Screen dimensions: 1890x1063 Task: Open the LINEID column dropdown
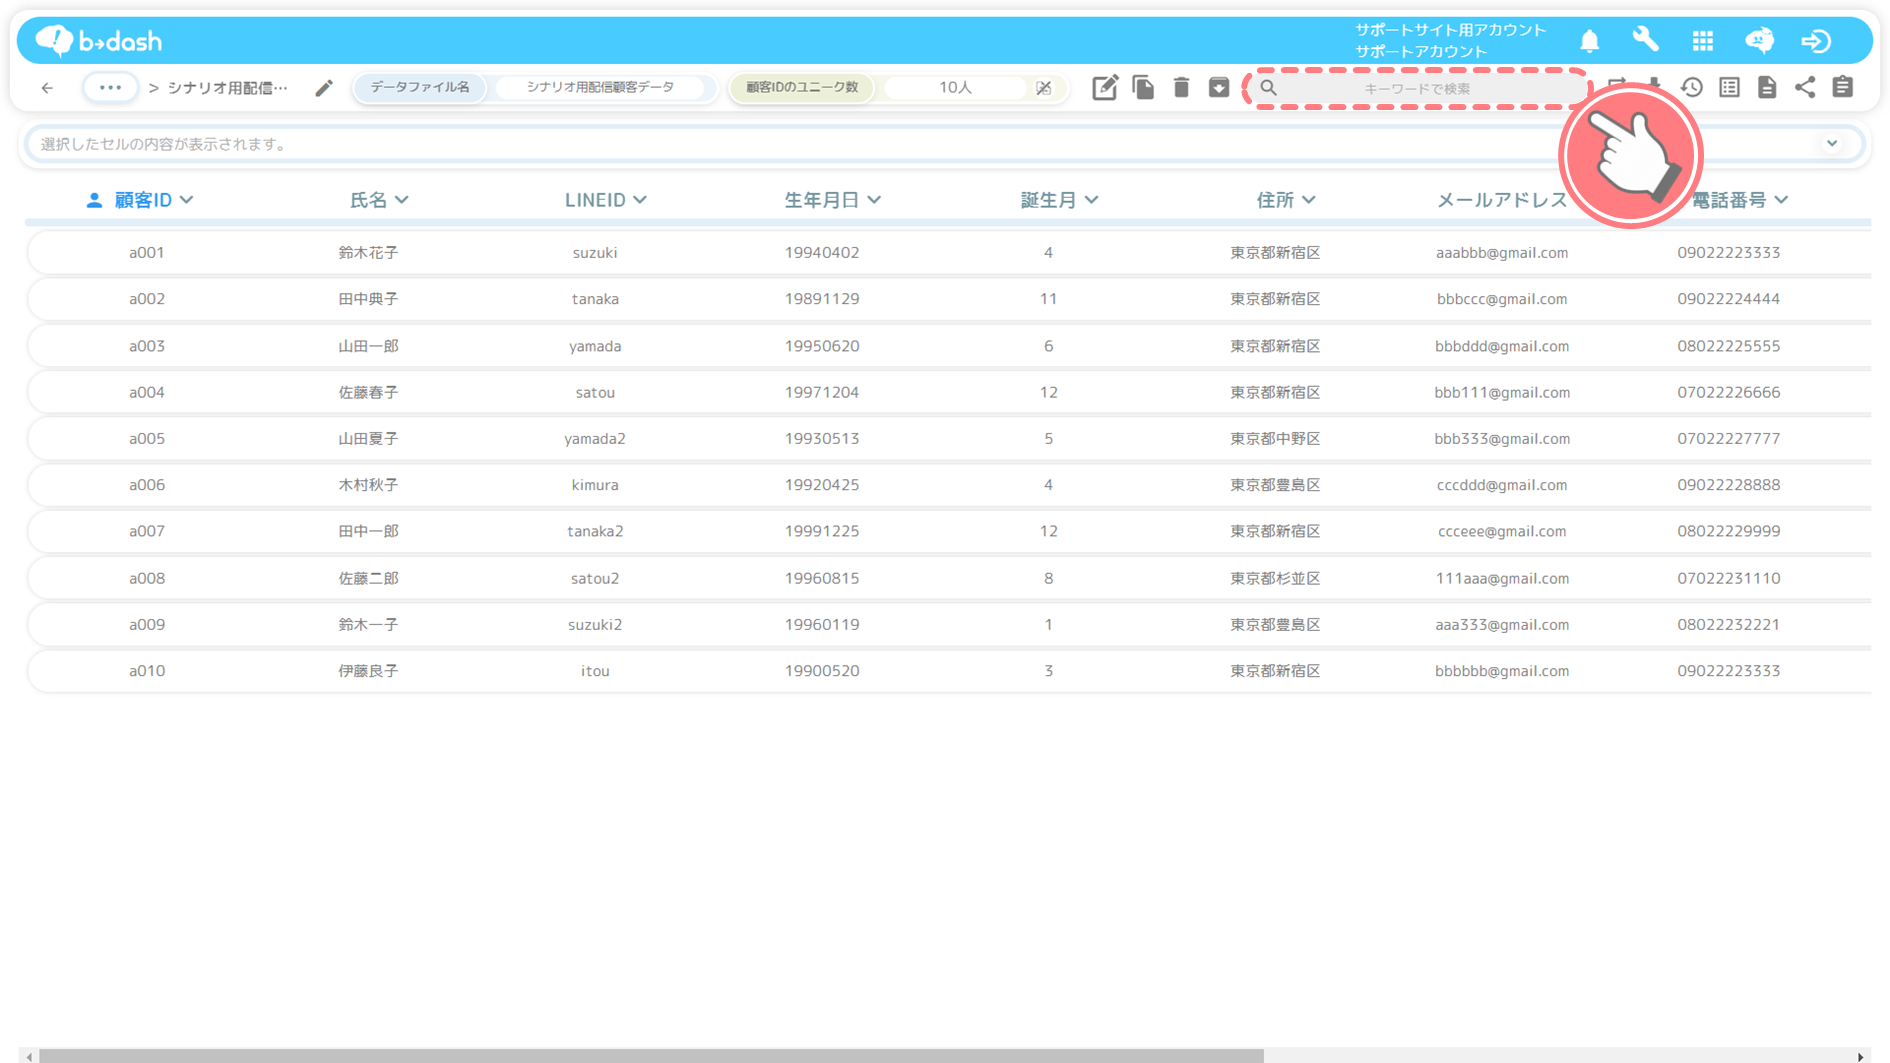tap(640, 200)
